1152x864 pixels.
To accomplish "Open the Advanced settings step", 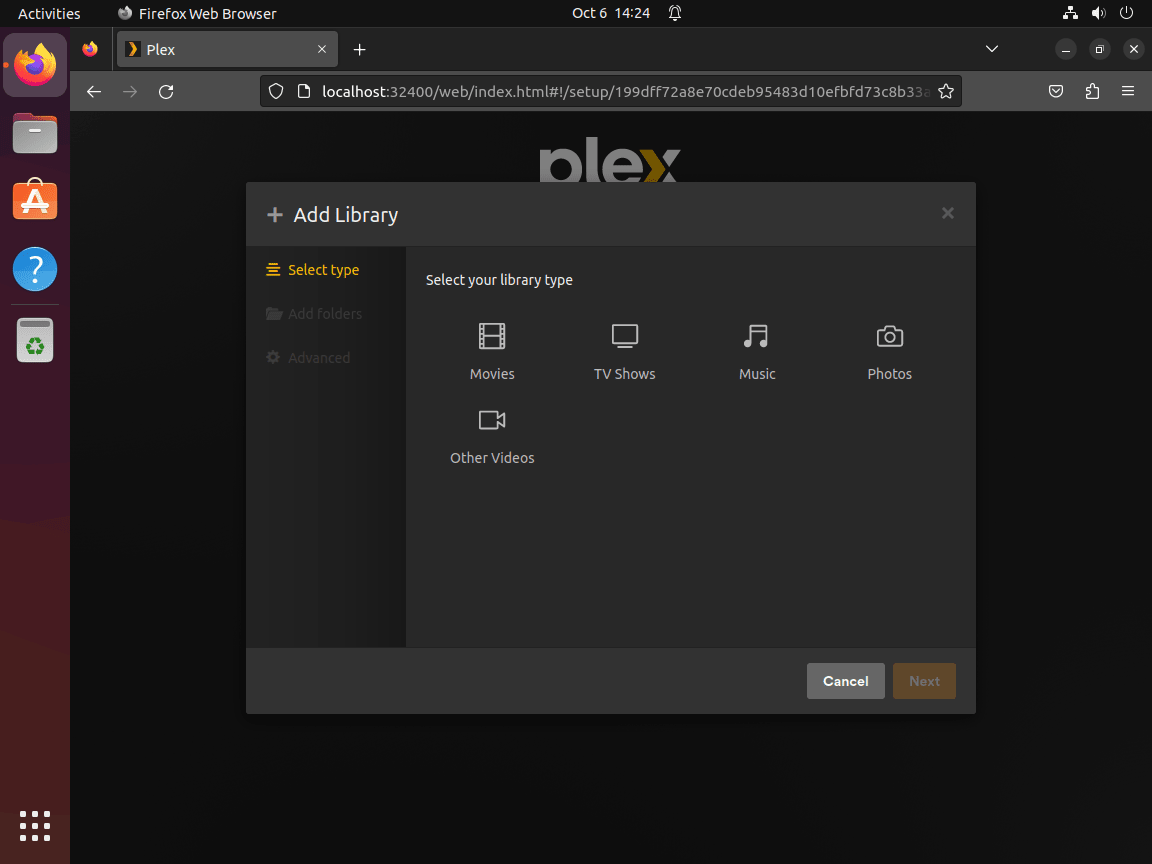I will tap(308, 357).
